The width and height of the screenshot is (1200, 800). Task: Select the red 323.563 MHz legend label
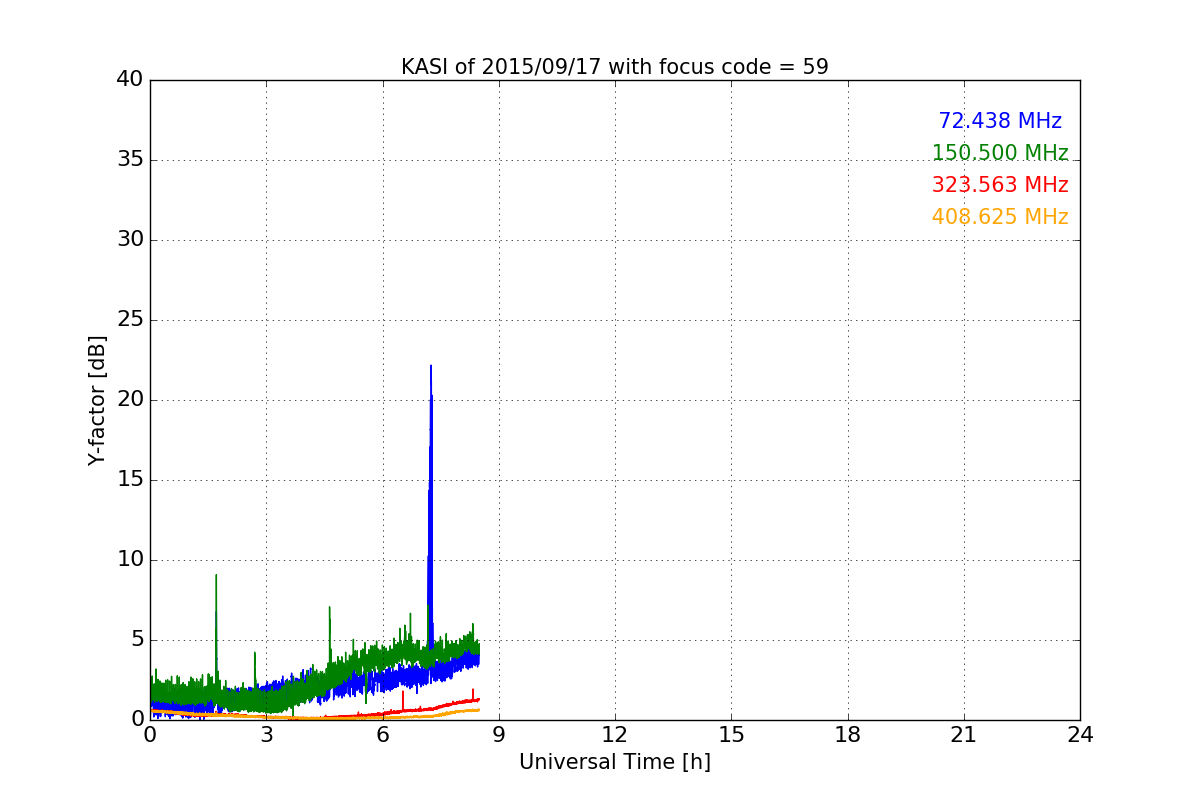point(1000,185)
